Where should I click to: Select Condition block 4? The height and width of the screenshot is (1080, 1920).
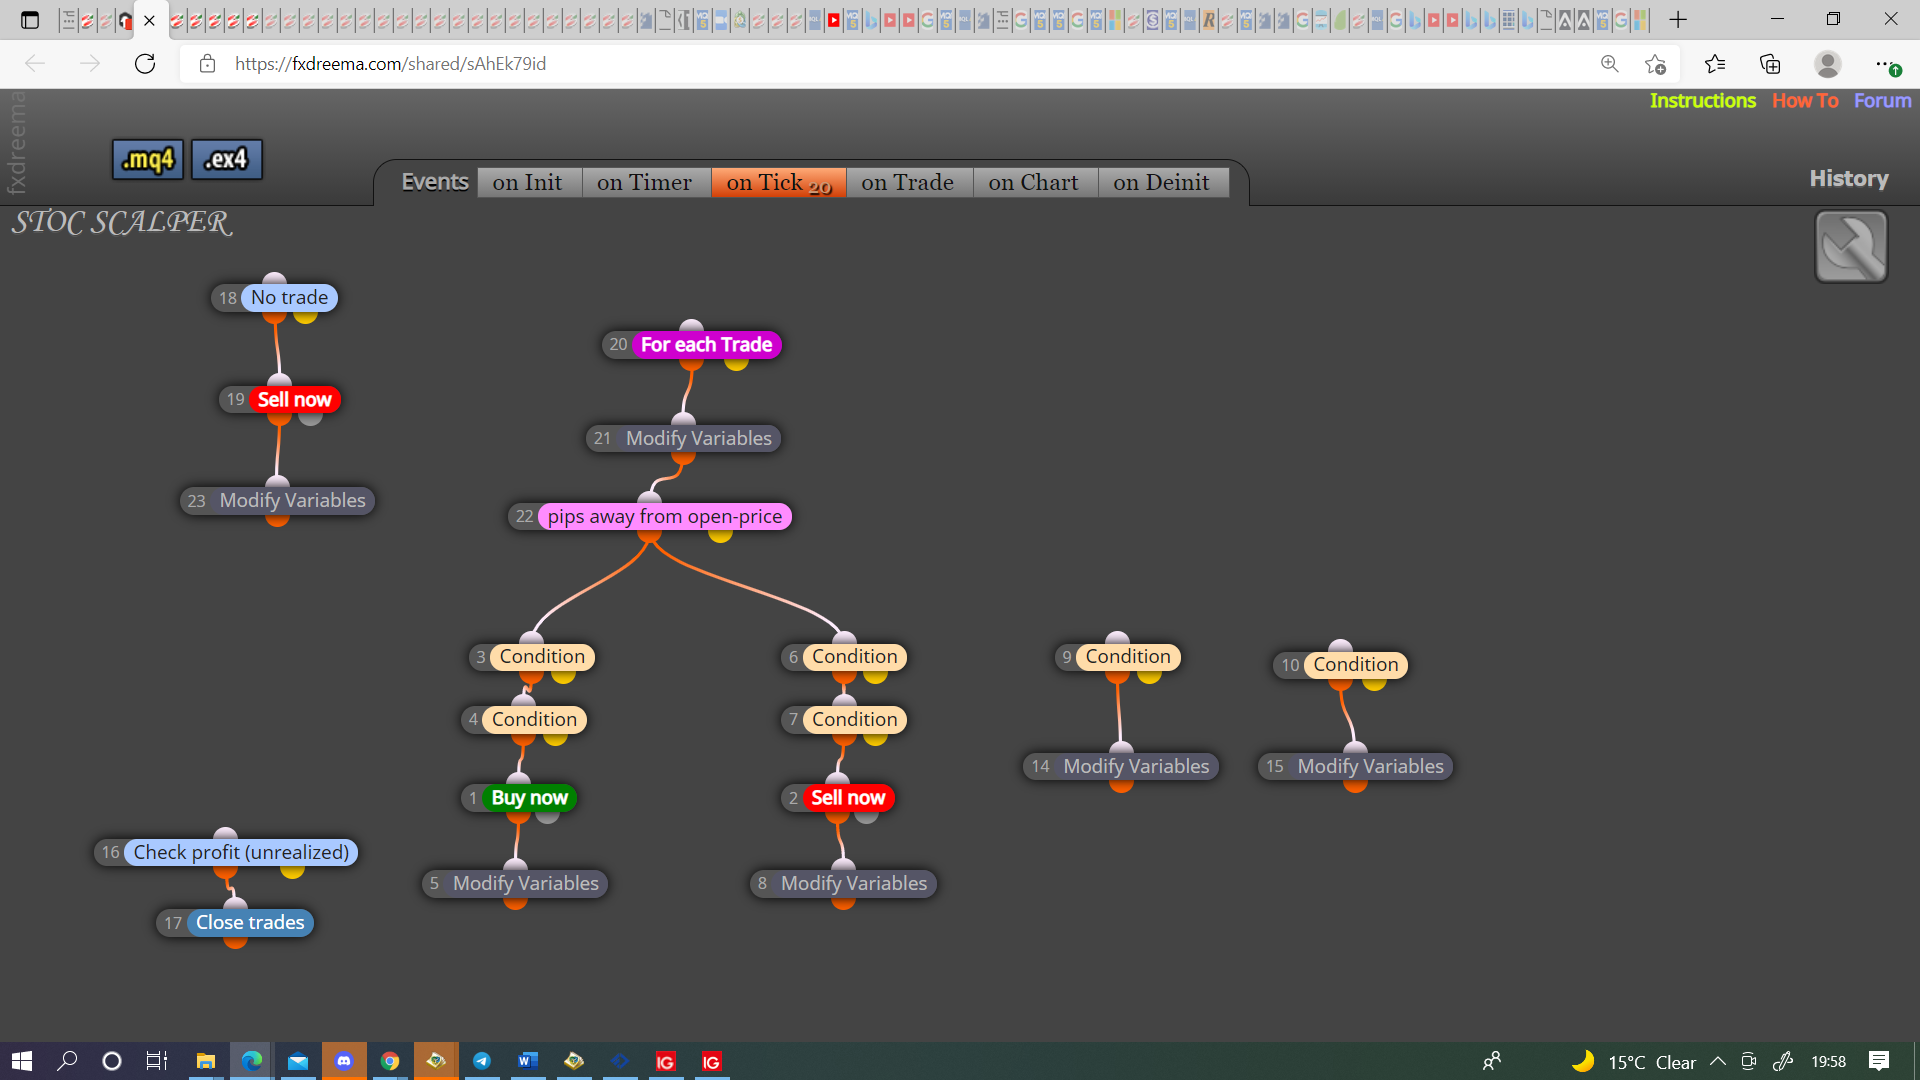[524, 720]
